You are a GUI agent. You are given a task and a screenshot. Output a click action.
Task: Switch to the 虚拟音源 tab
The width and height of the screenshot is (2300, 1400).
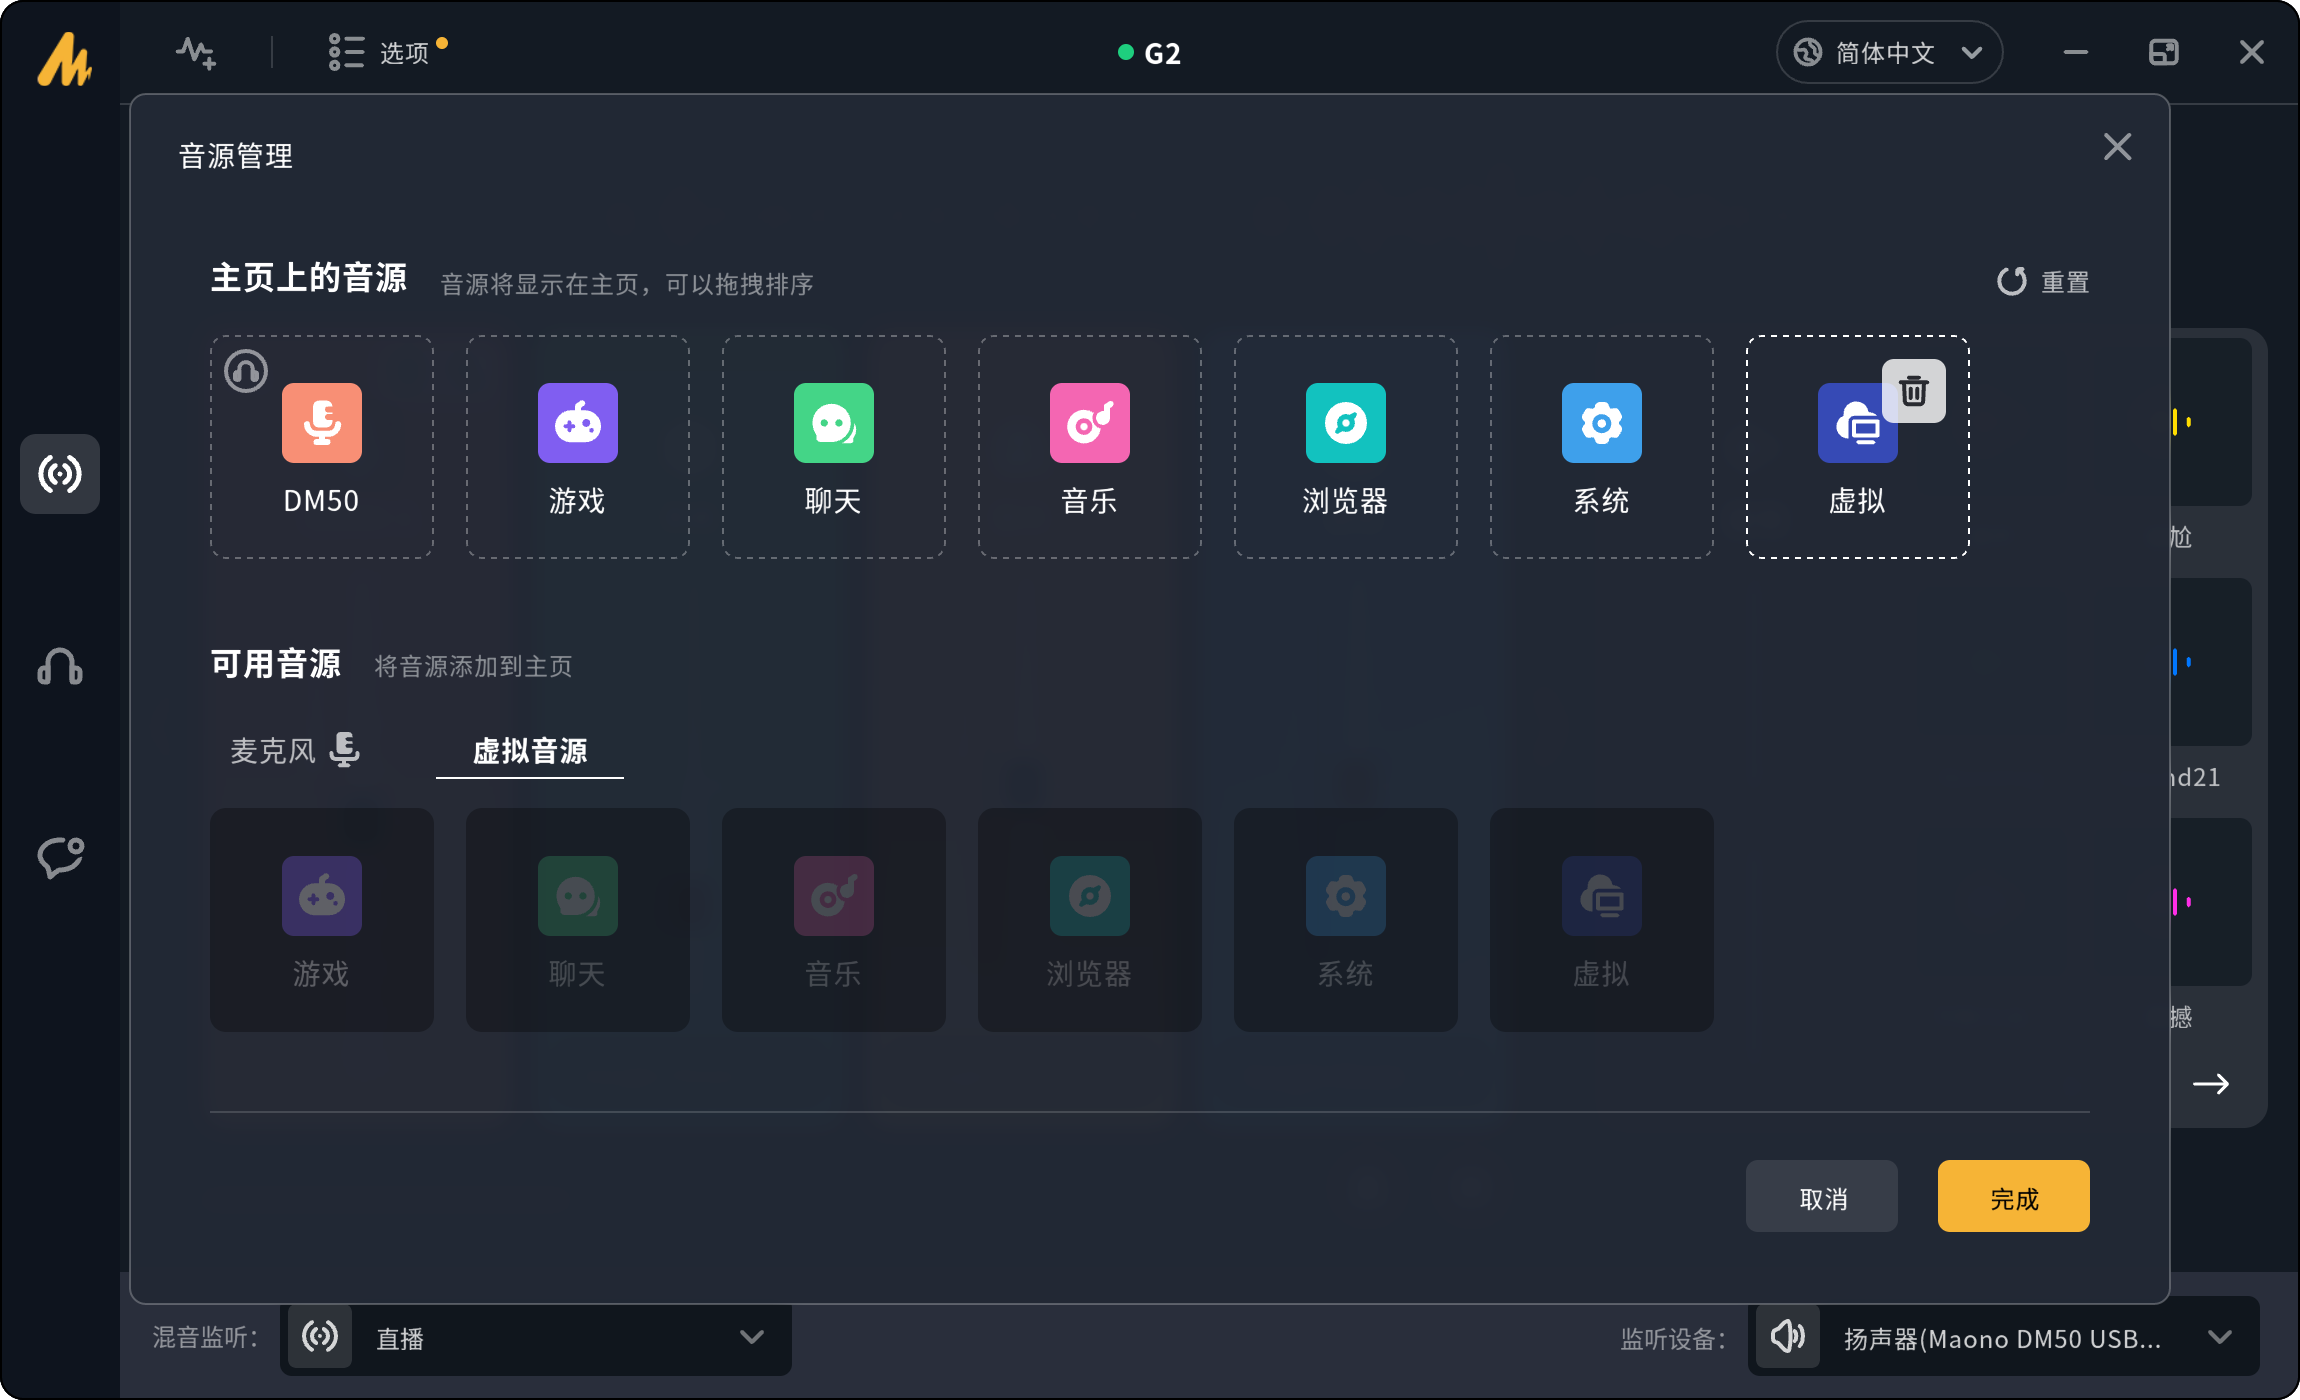coord(529,750)
